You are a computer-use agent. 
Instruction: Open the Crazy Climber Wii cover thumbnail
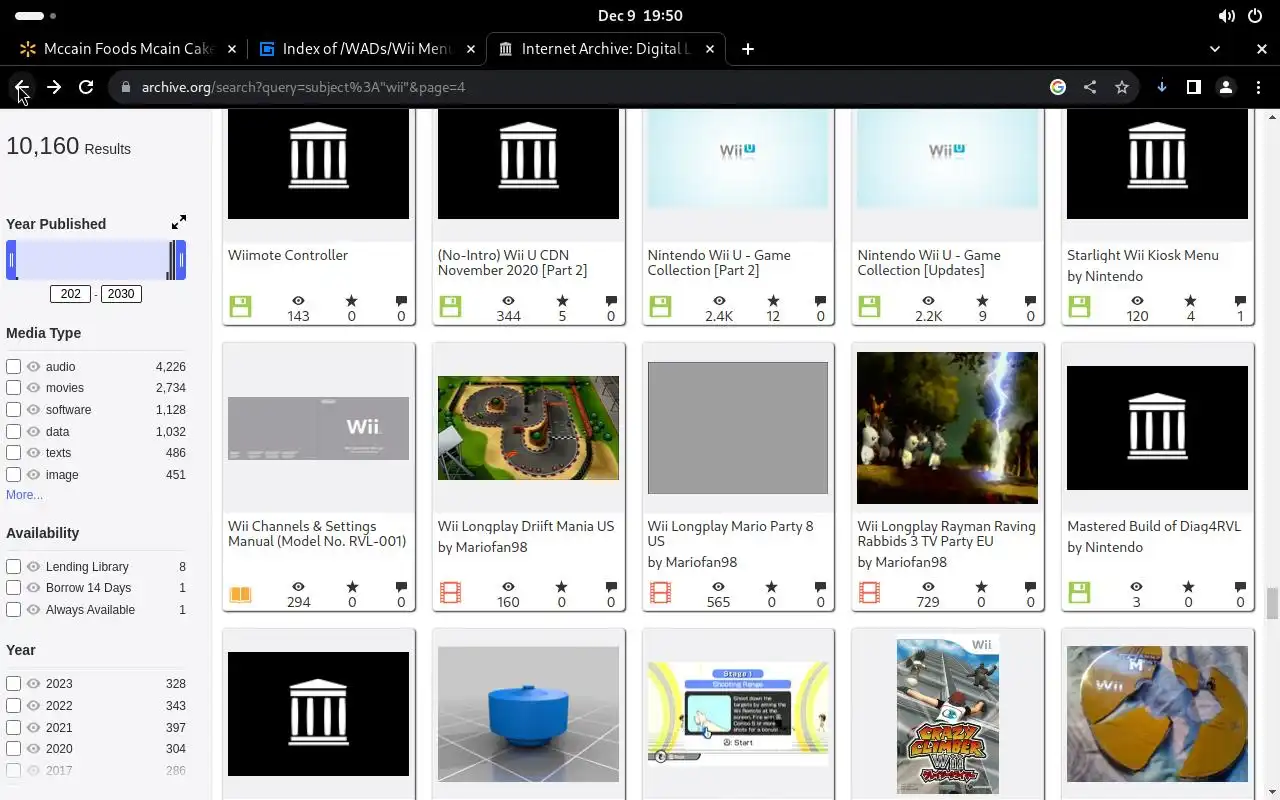coord(947,715)
